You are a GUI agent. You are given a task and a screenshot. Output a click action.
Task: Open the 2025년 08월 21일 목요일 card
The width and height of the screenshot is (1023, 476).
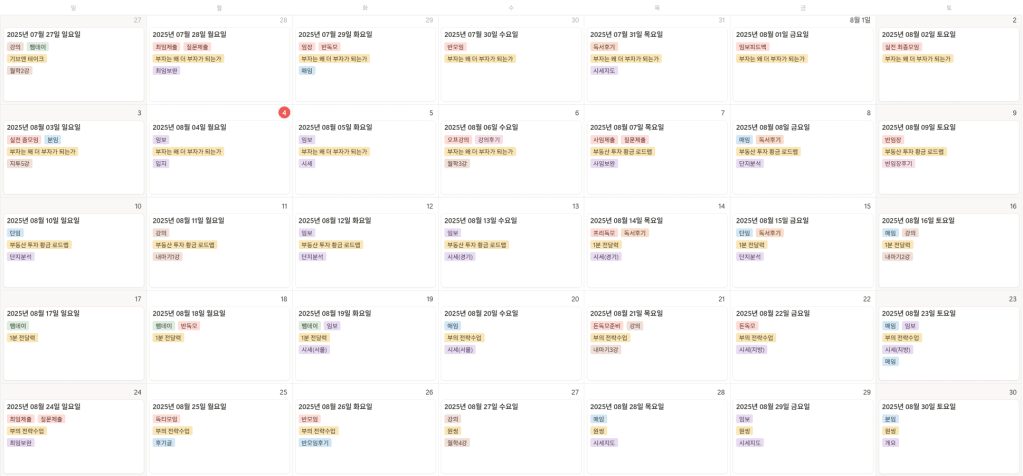657,344
